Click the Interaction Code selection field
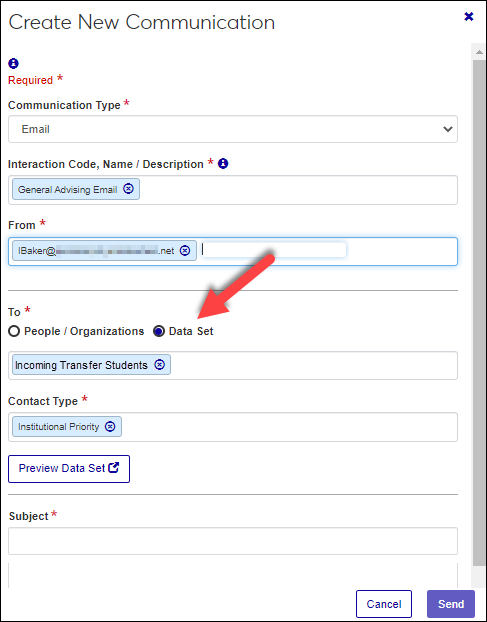 (233, 190)
